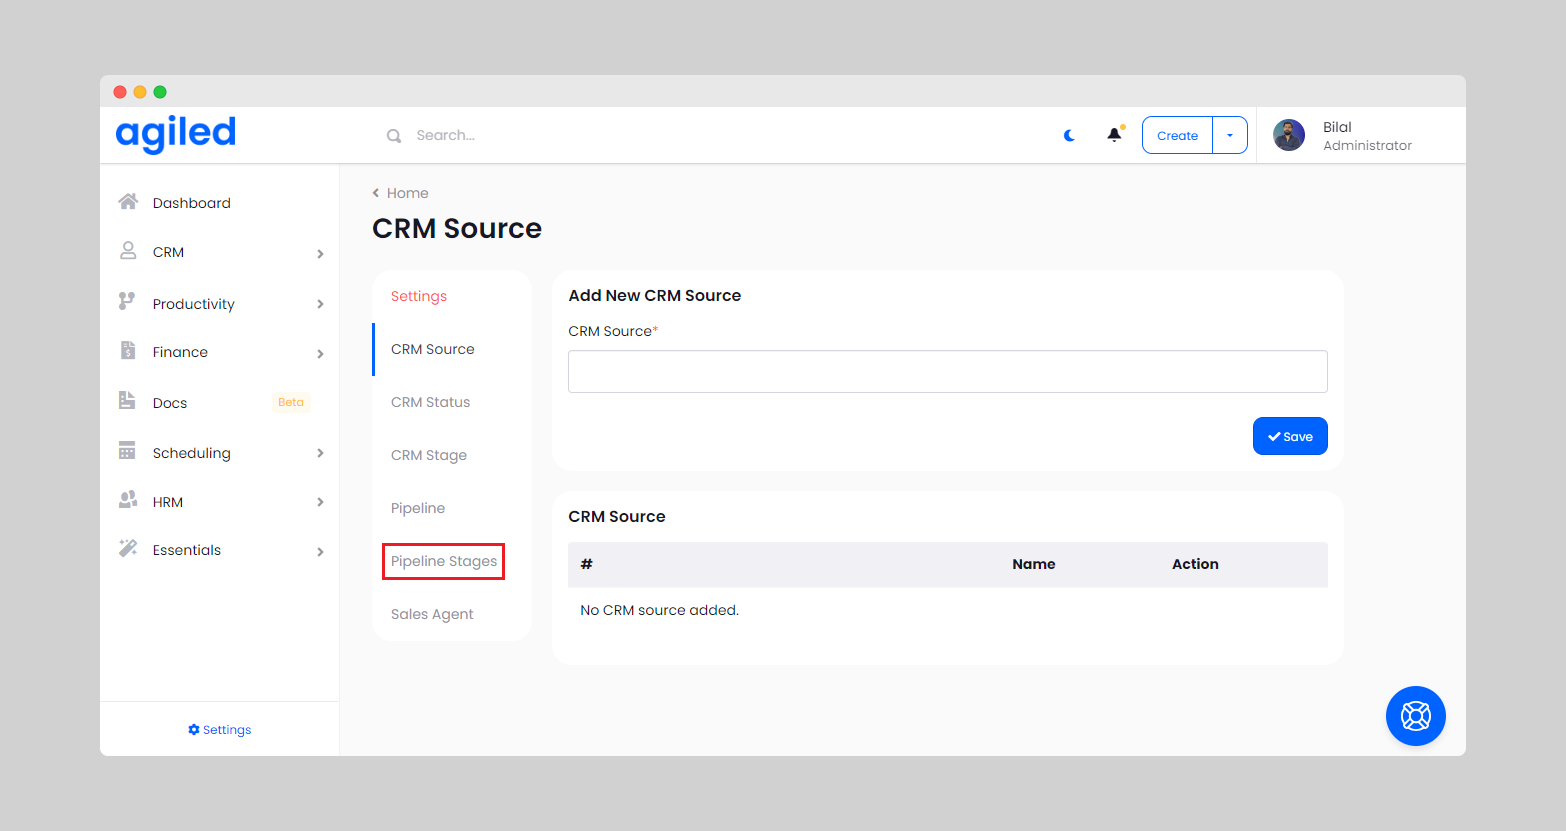
Task: Open the help lifebuoy widget
Action: pyautogui.click(x=1415, y=716)
